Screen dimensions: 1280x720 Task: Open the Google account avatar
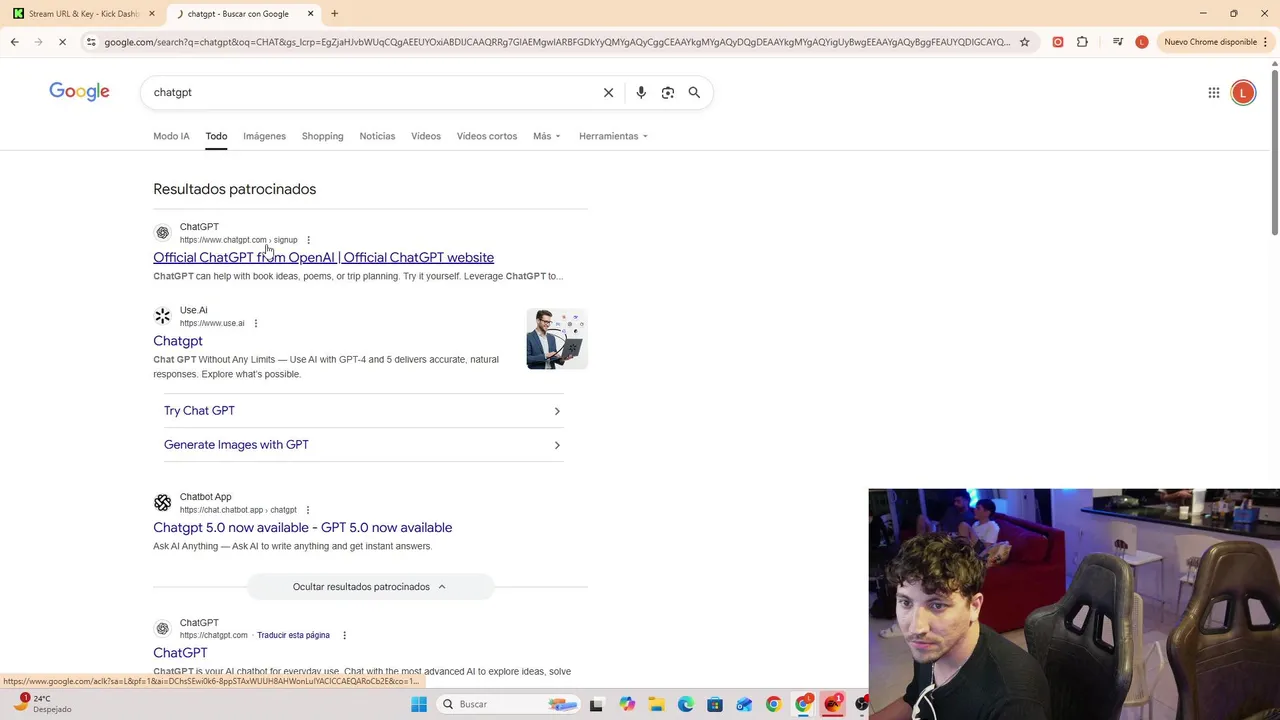1243,93
